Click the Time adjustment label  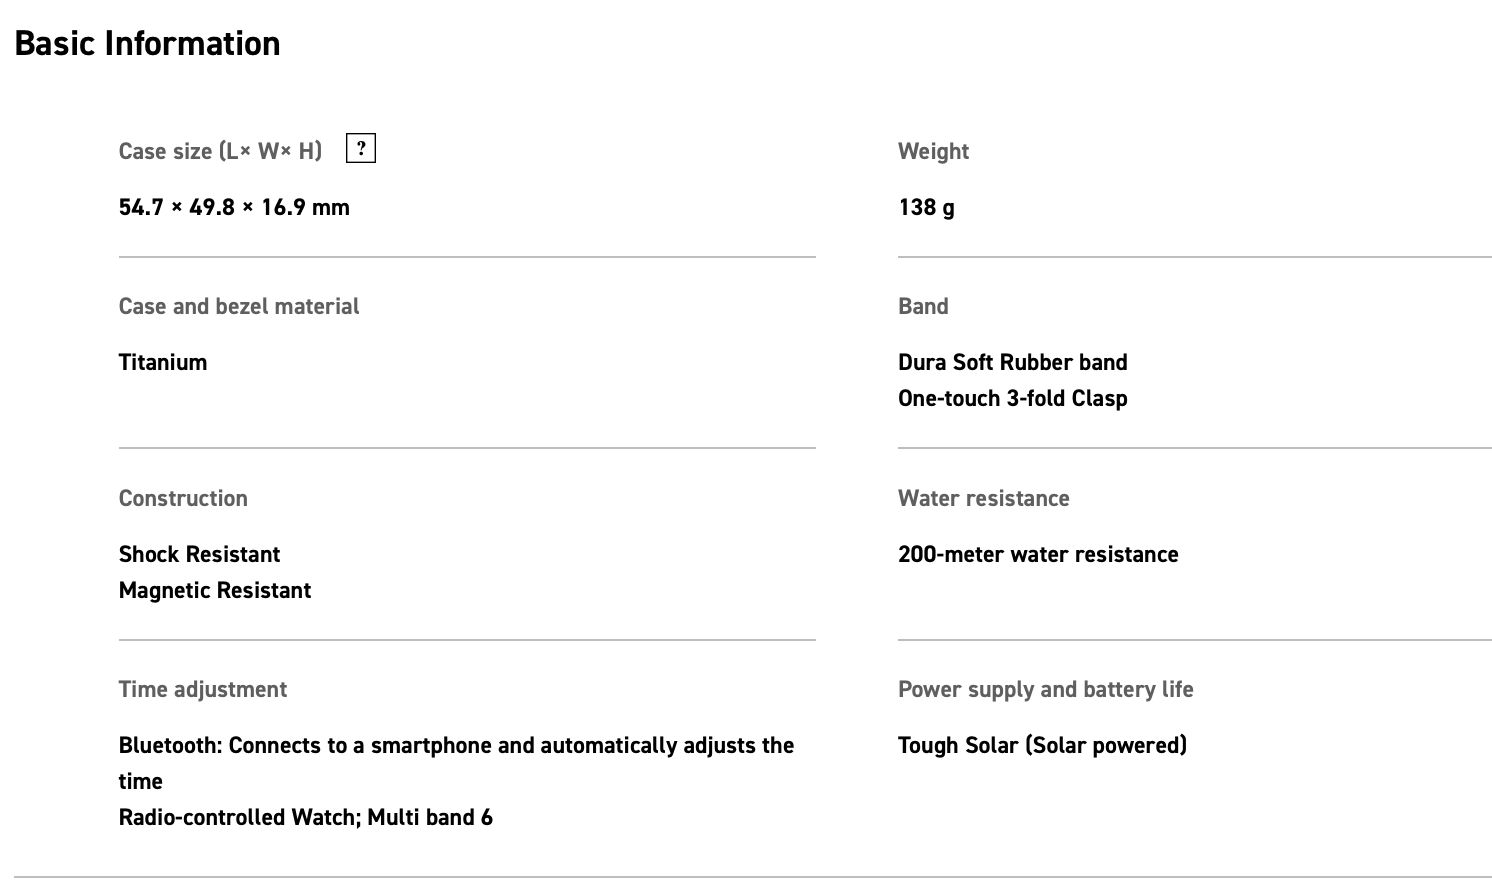coord(203,689)
